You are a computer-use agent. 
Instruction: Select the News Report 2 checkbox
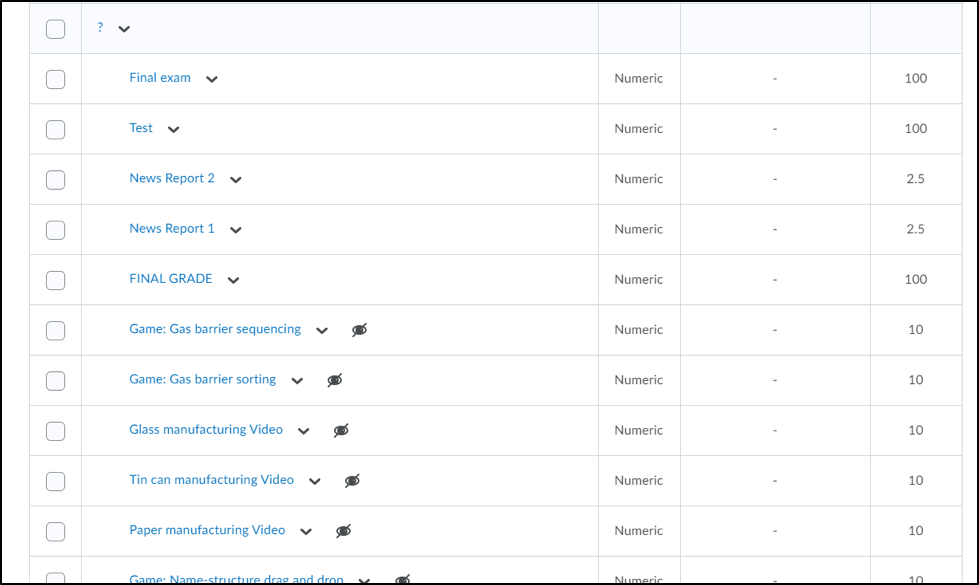[56, 180]
